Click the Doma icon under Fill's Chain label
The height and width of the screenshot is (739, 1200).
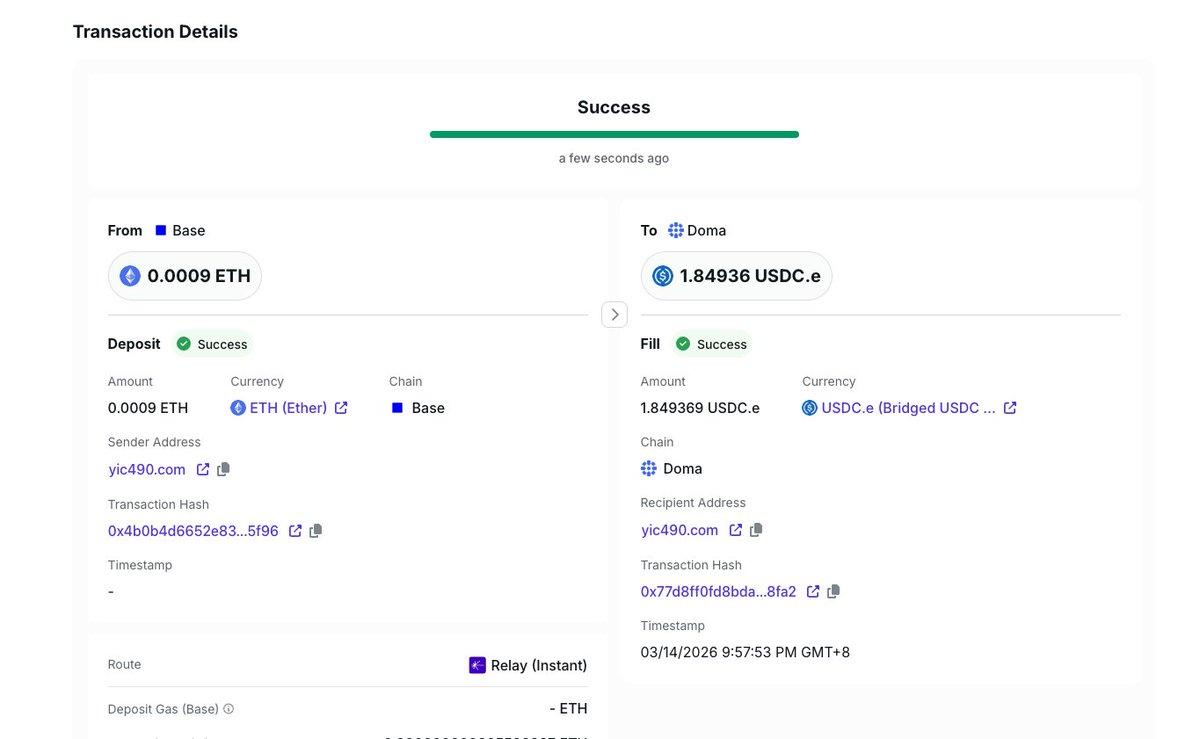pyautogui.click(x=649, y=469)
